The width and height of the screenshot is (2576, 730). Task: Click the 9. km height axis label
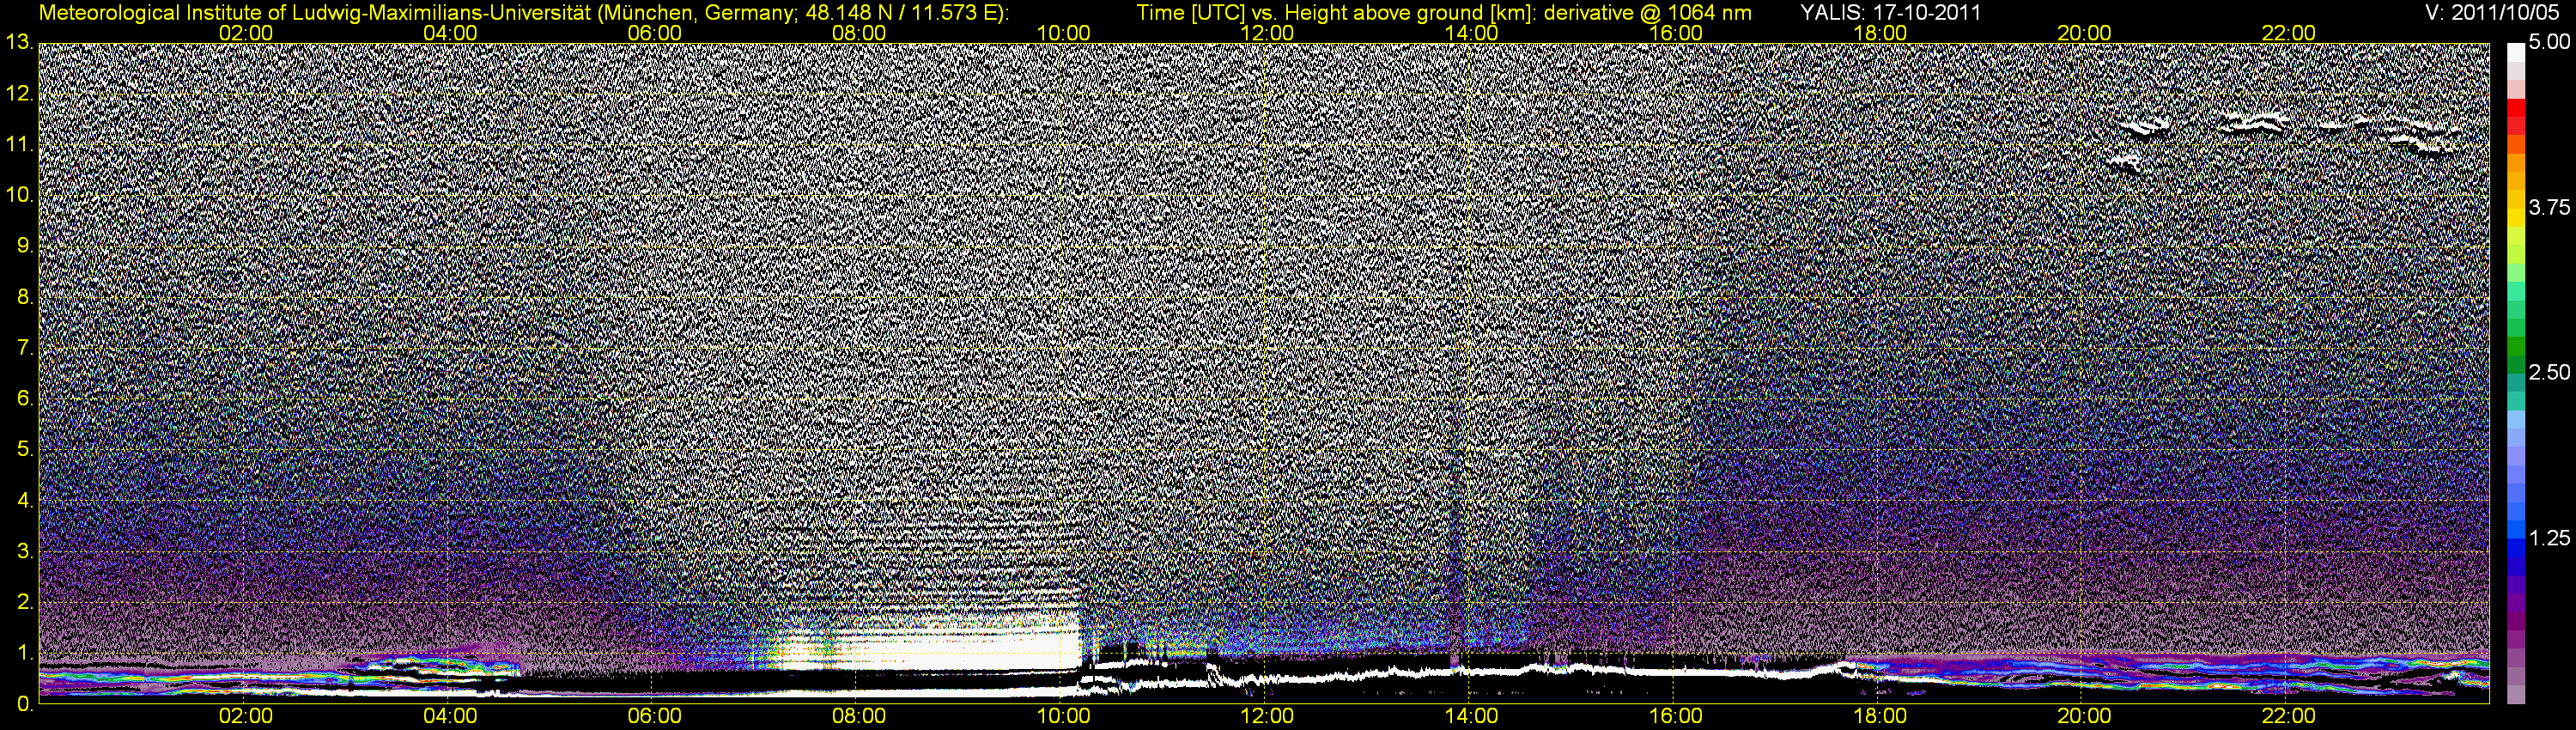click(24, 246)
